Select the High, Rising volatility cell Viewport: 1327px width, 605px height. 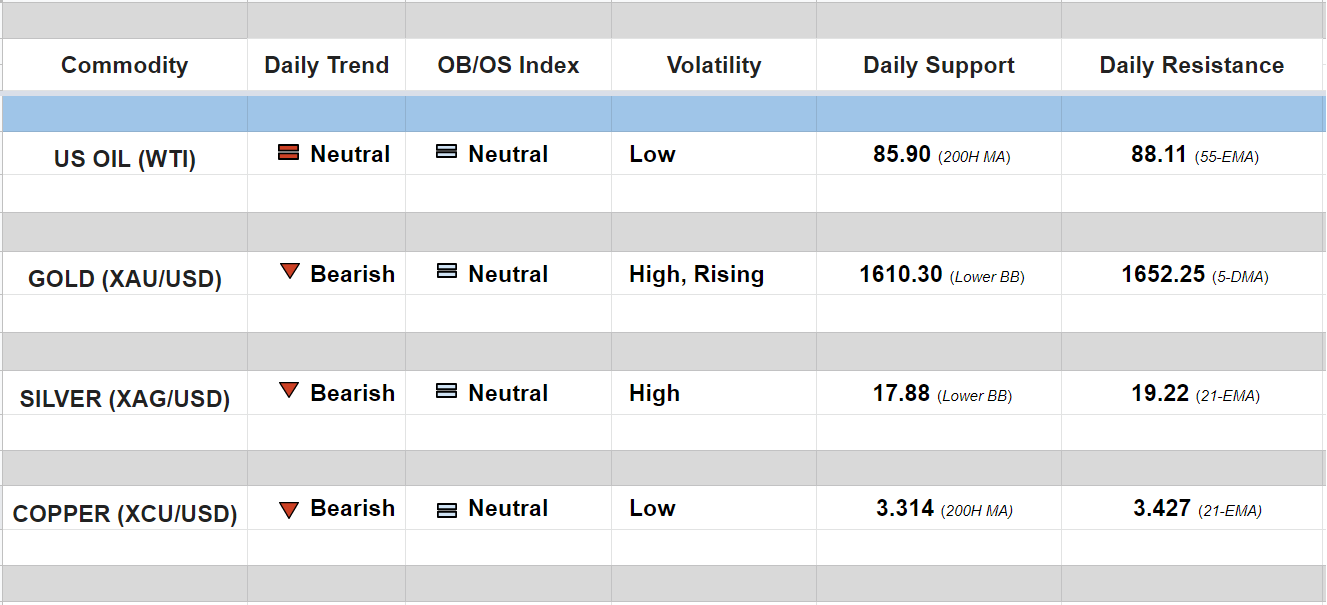coord(696,274)
